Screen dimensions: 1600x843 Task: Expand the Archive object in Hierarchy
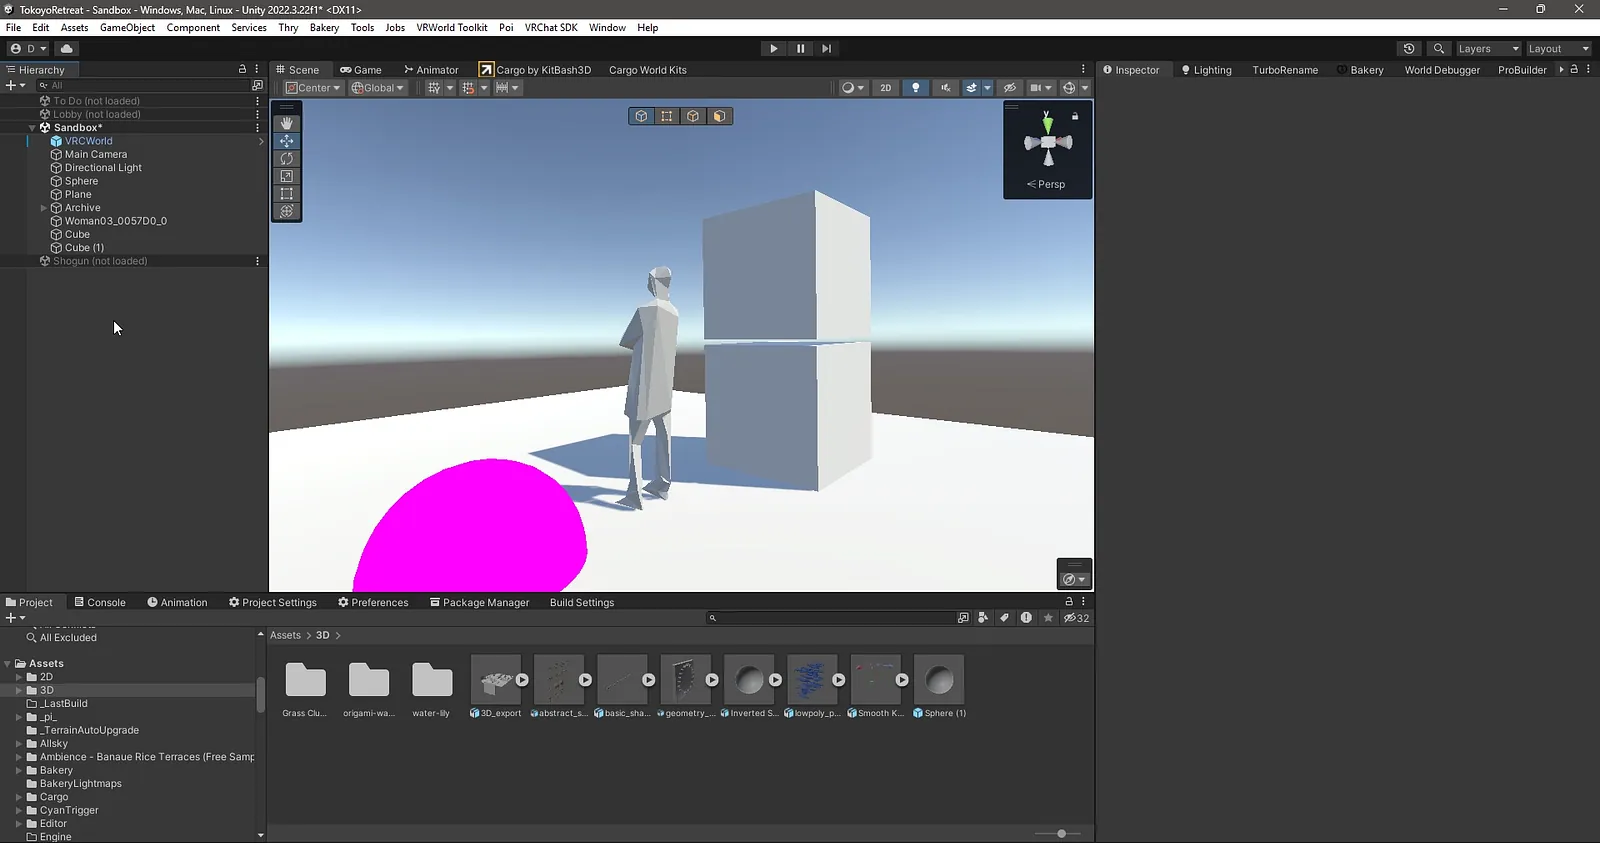(44, 208)
